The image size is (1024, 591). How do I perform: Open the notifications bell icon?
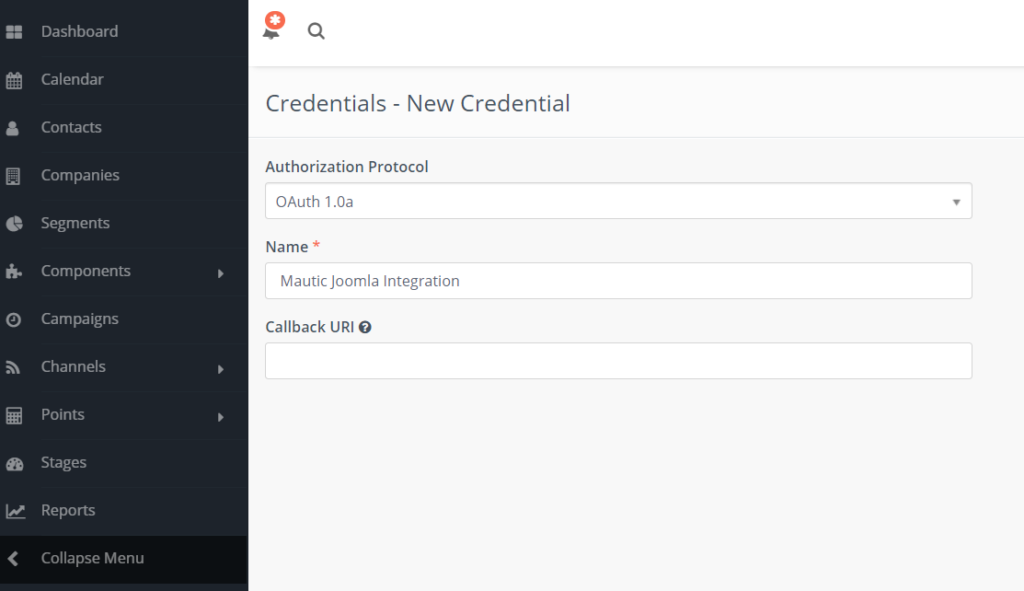pyautogui.click(x=272, y=27)
